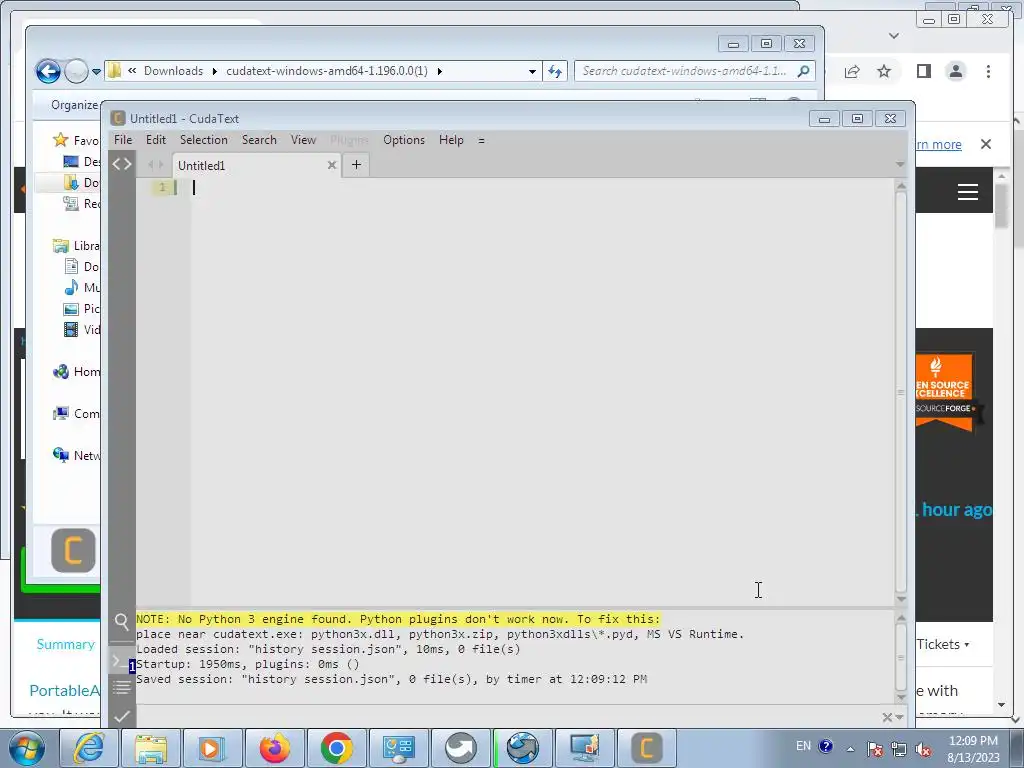The height and width of the screenshot is (768, 1024).
Task: Click cudatext-windows-amd64 folder in address bar
Action: pos(327,71)
